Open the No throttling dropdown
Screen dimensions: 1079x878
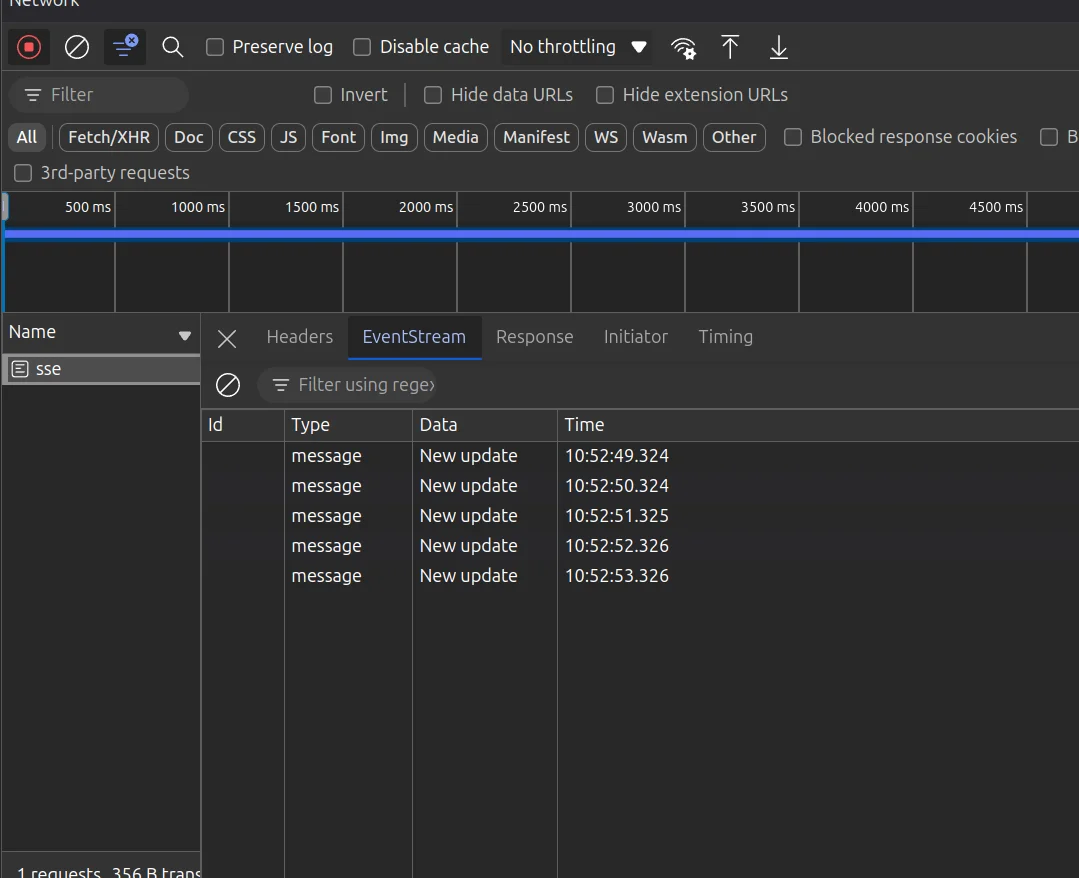[x=578, y=47]
